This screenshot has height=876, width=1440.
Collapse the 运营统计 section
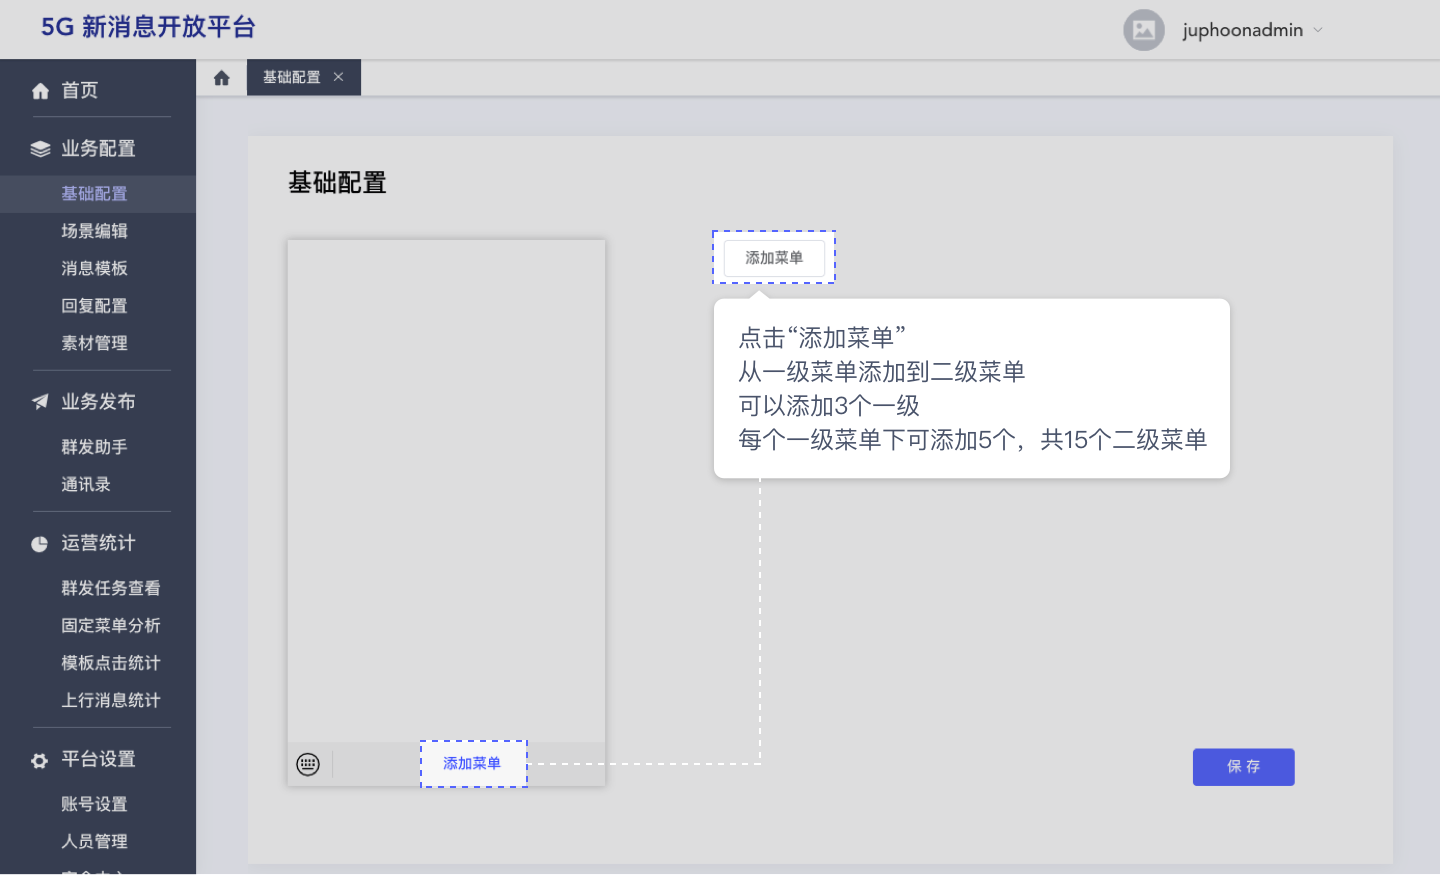(x=97, y=543)
